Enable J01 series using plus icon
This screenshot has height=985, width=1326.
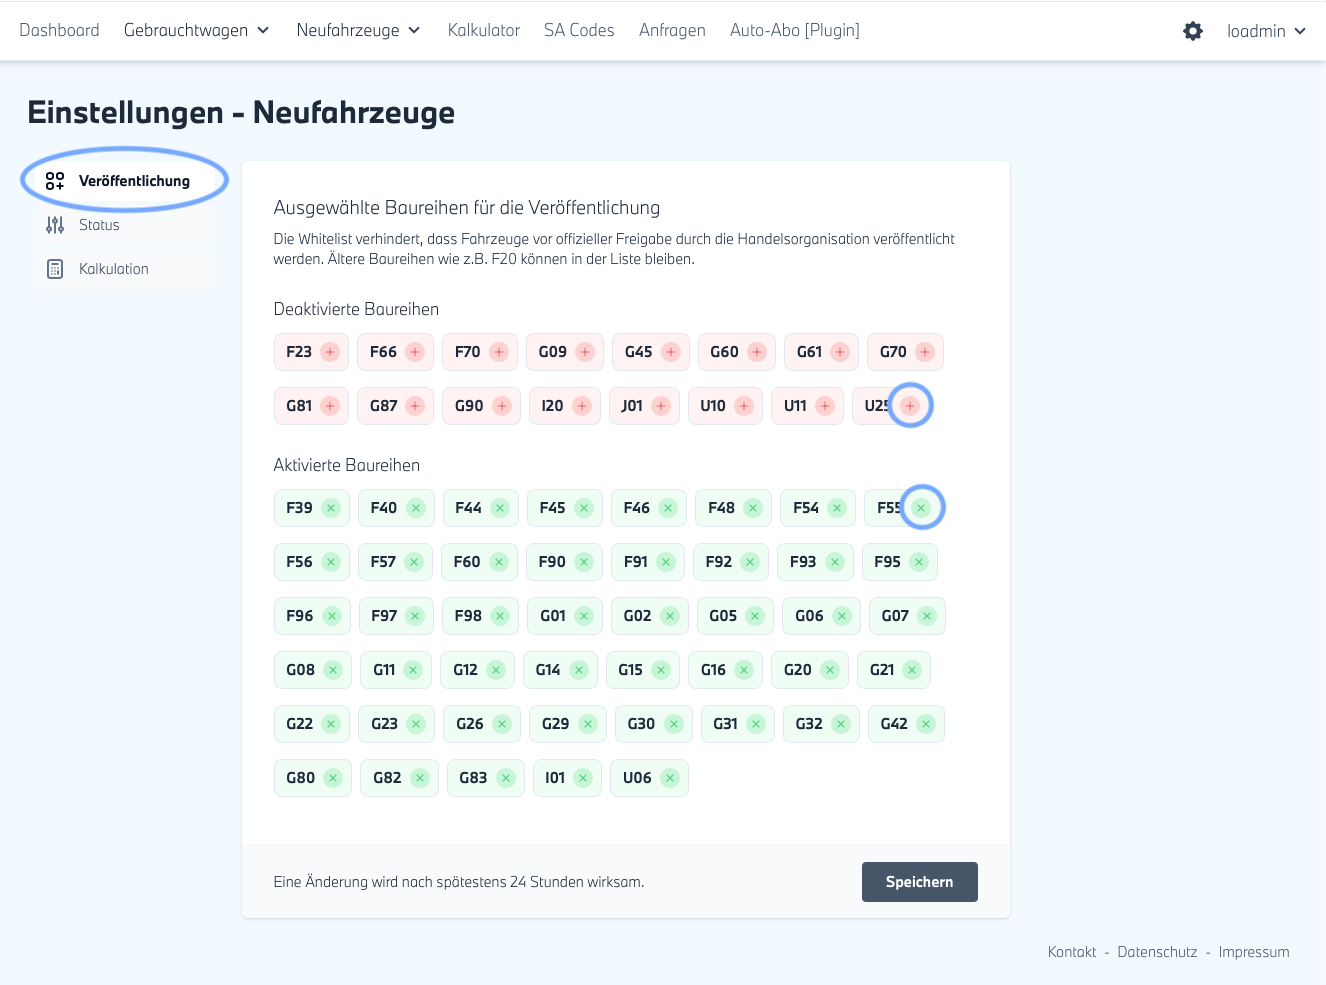[x=661, y=406]
